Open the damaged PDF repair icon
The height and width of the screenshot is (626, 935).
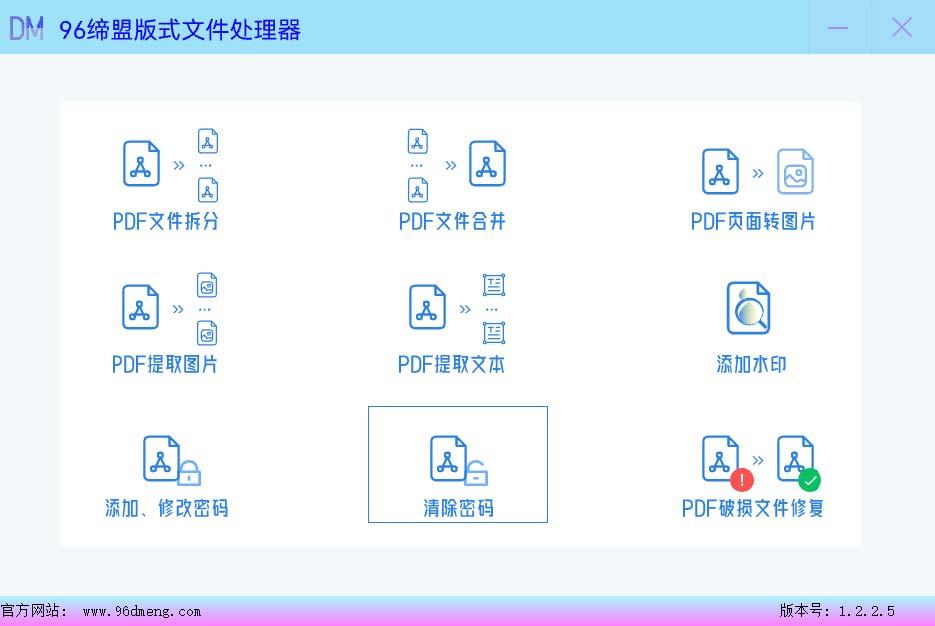coord(758,461)
